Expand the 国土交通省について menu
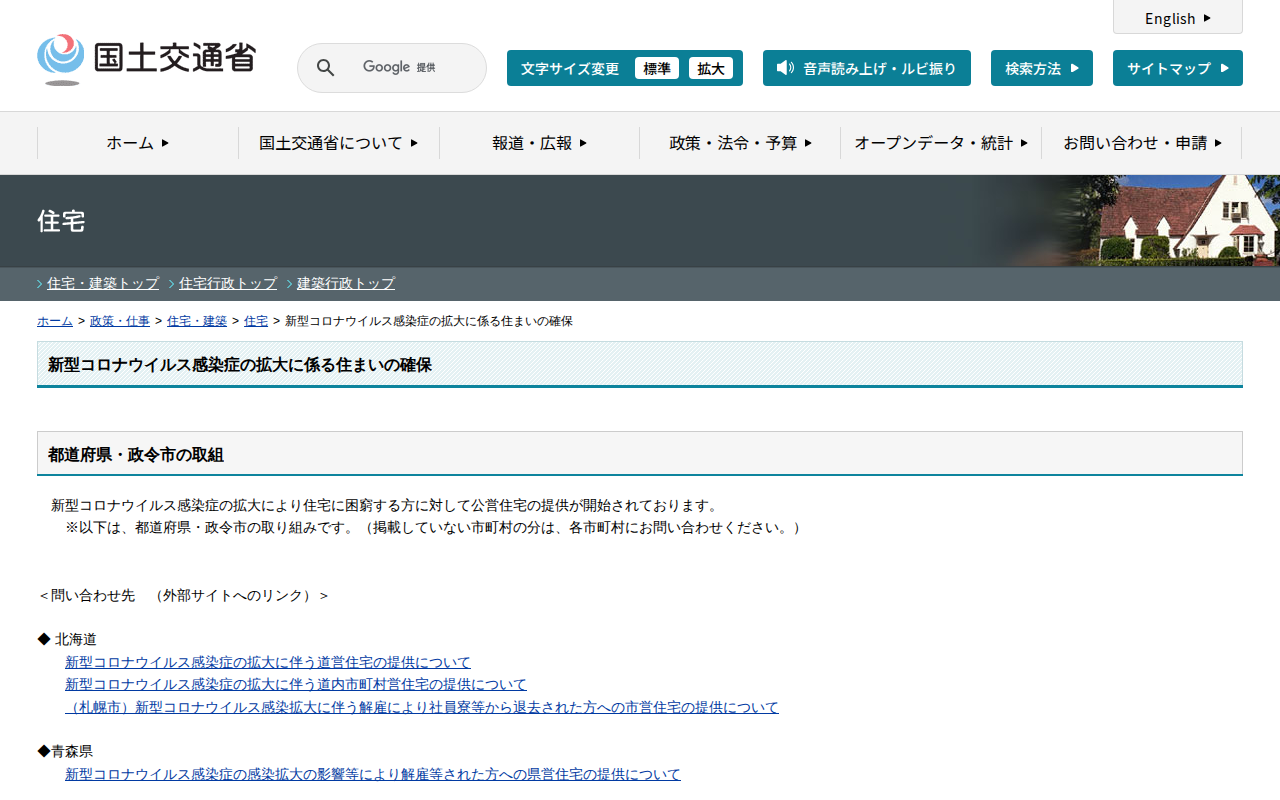The image size is (1280, 800). (338, 143)
